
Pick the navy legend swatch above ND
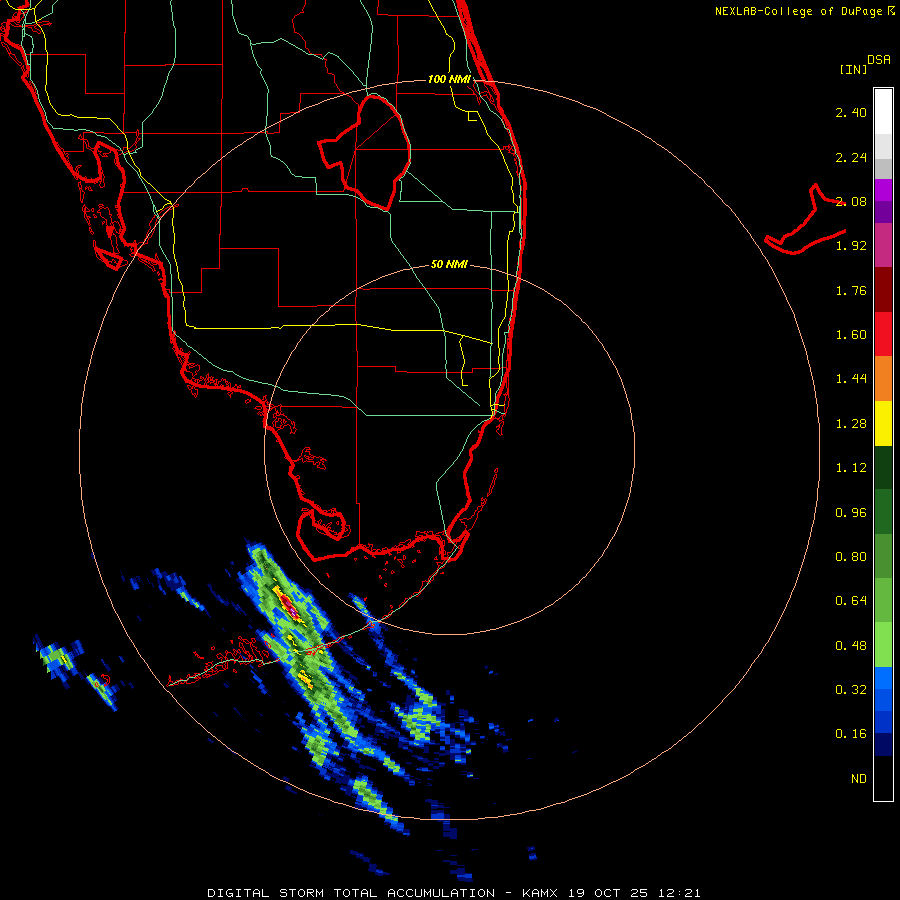pyautogui.click(x=883, y=745)
